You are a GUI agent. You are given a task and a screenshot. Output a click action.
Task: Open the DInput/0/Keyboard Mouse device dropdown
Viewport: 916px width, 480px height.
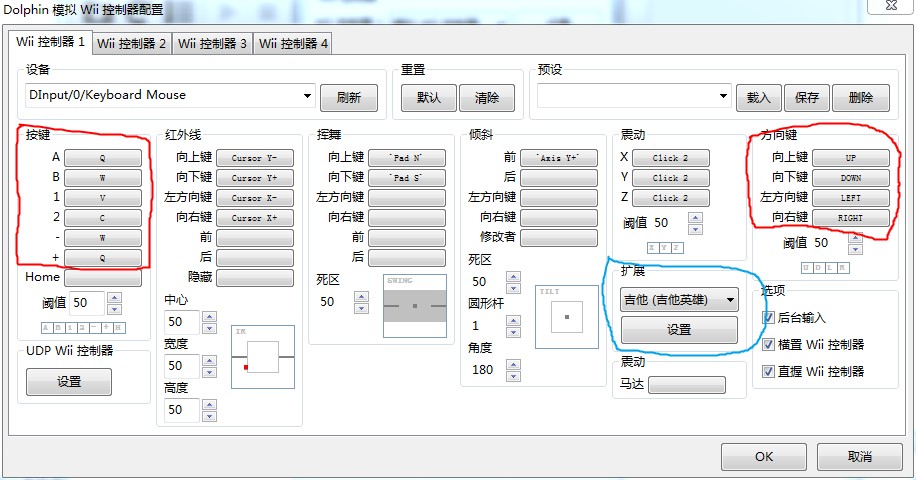[x=170, y=95]
